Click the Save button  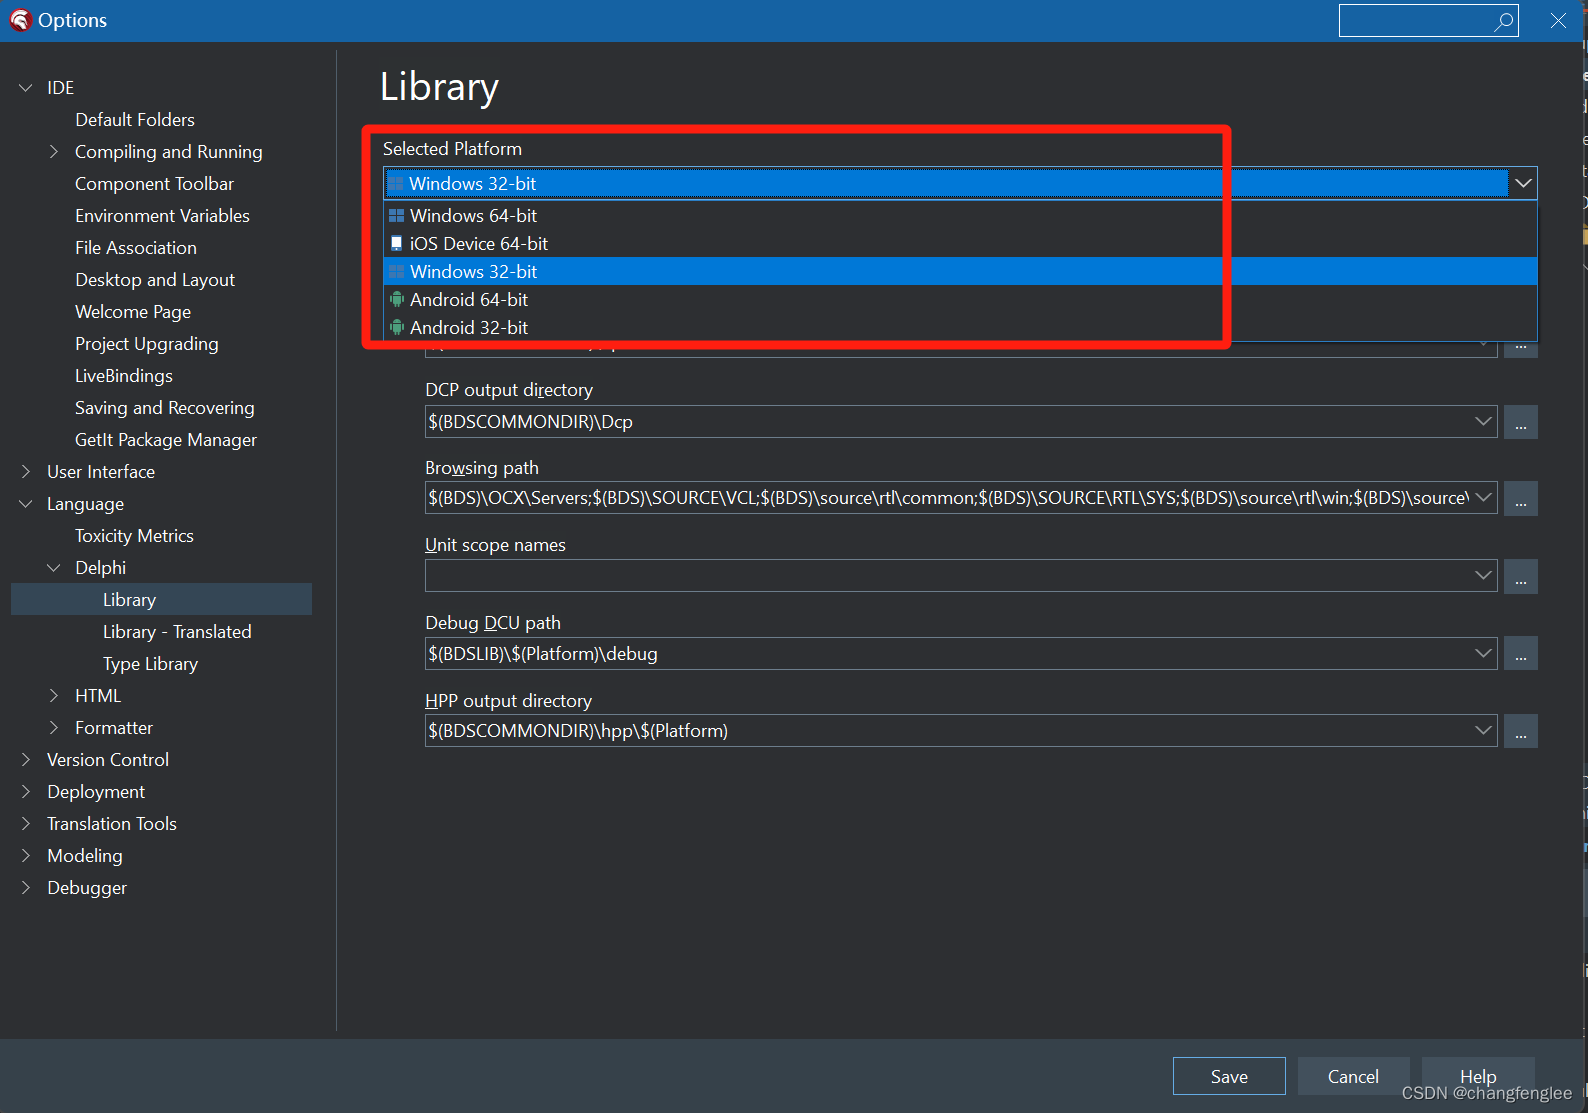click(1229, 1076)
